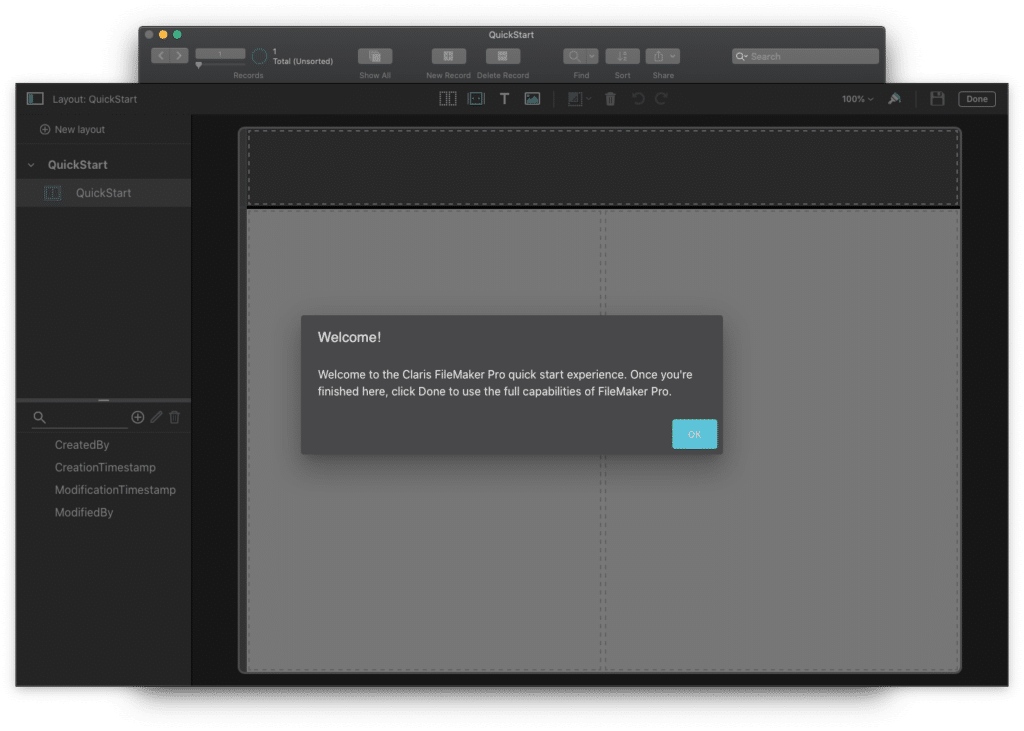Collapse the QuickStart group chevron
This screenshot has height=731, width=1024.
31,165
